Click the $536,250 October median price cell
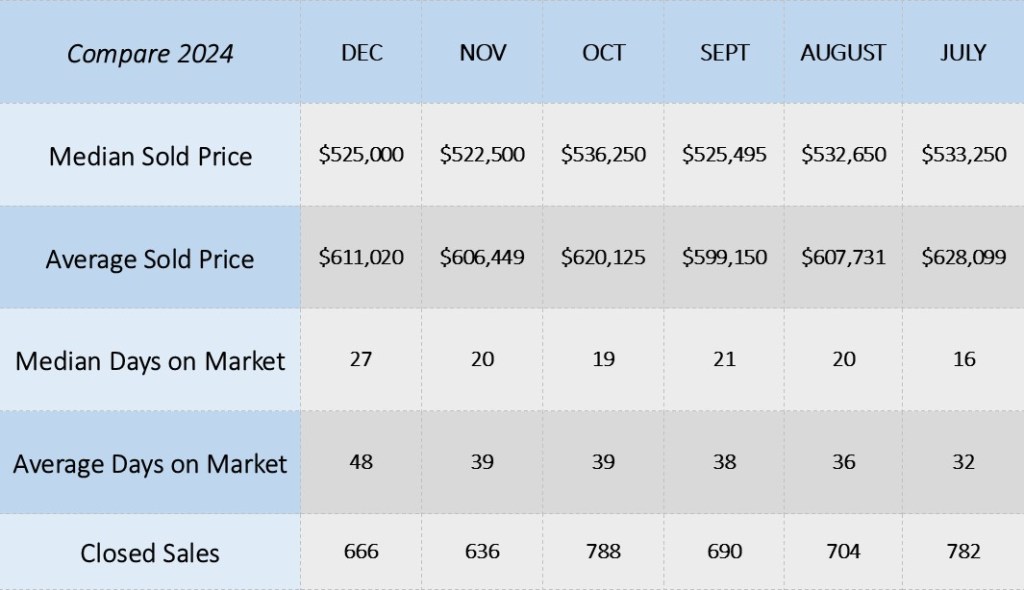 pyautogui.click(x=603, y=155)
